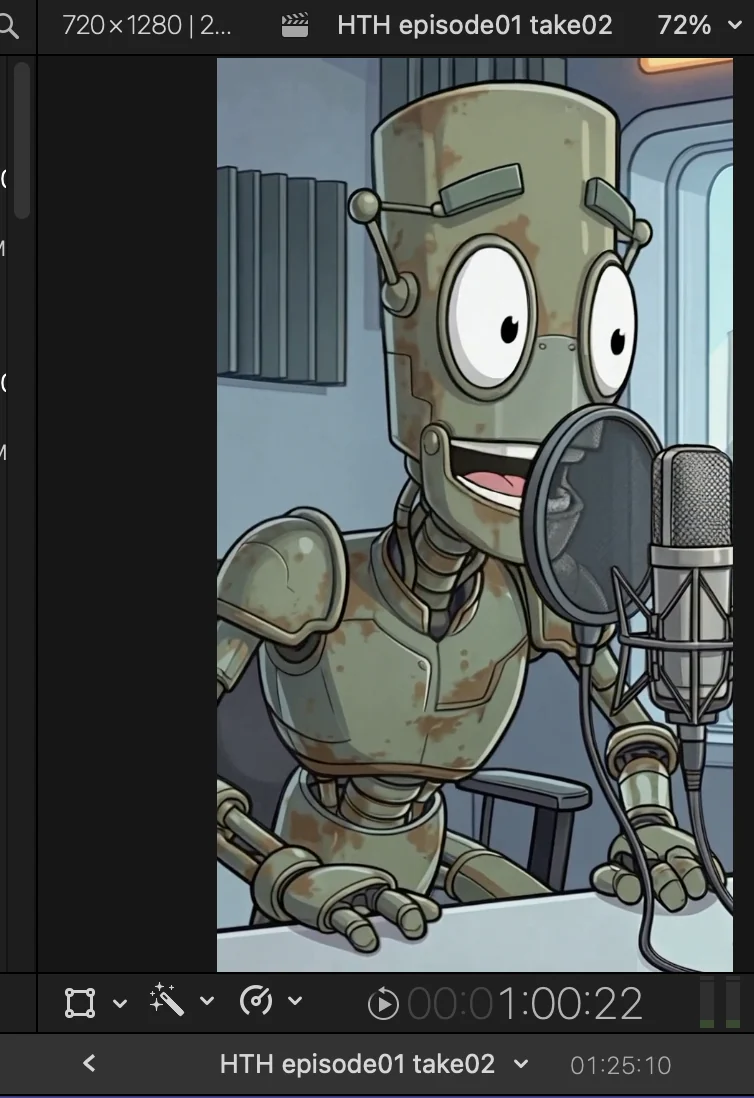Open the enhancements menu chevron

207,1001
